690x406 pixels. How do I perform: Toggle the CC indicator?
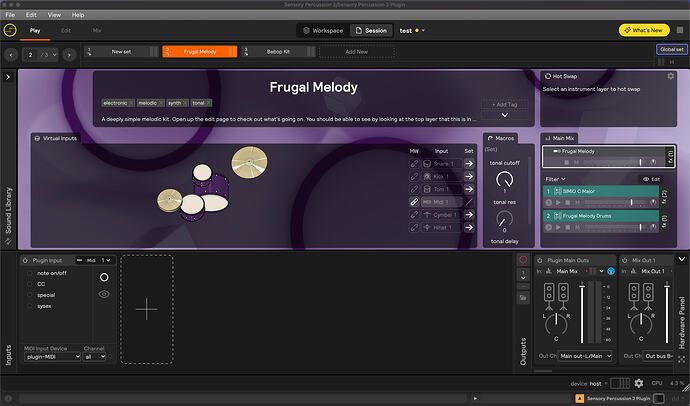coord(30,284)
